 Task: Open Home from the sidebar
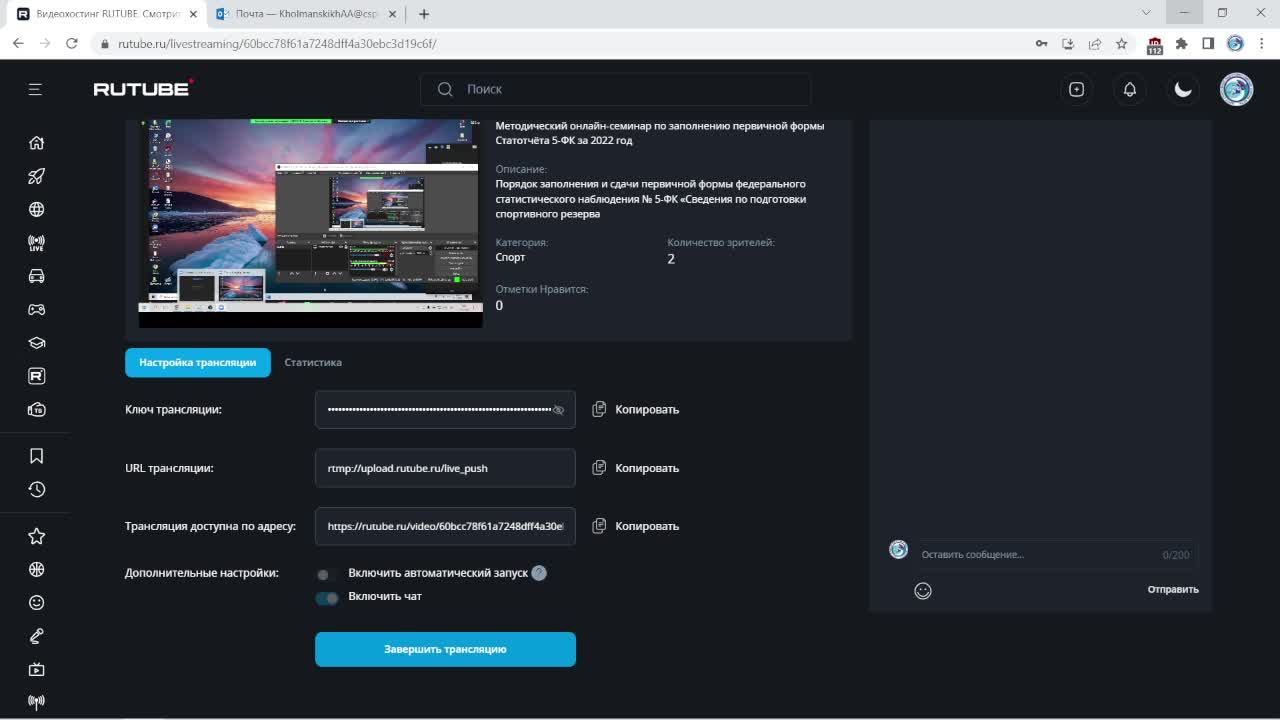[37, 143]
